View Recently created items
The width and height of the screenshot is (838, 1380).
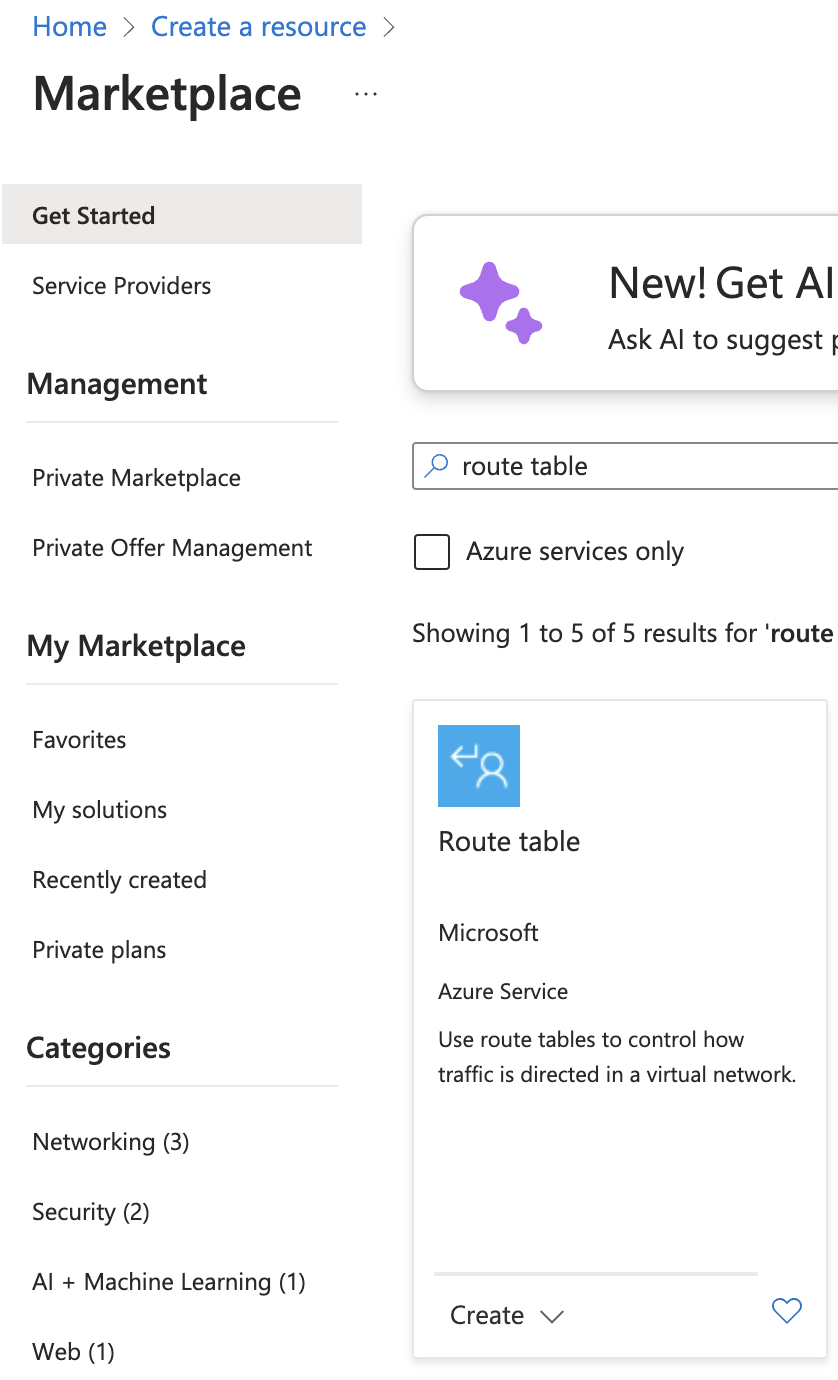coord(120,880)
